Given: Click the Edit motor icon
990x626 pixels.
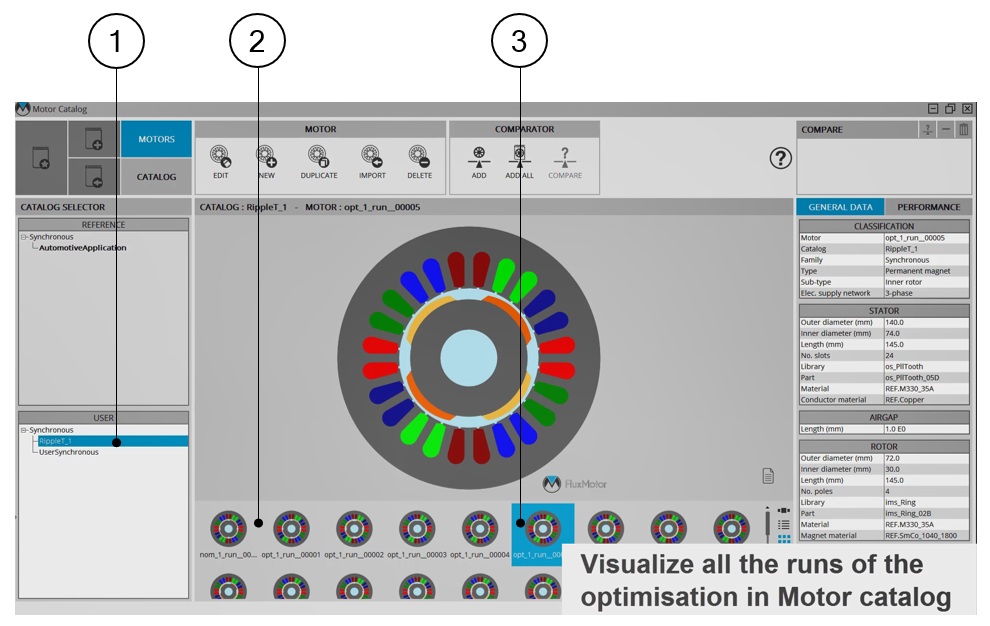Looking at the screenshot, I should point(221,157).
